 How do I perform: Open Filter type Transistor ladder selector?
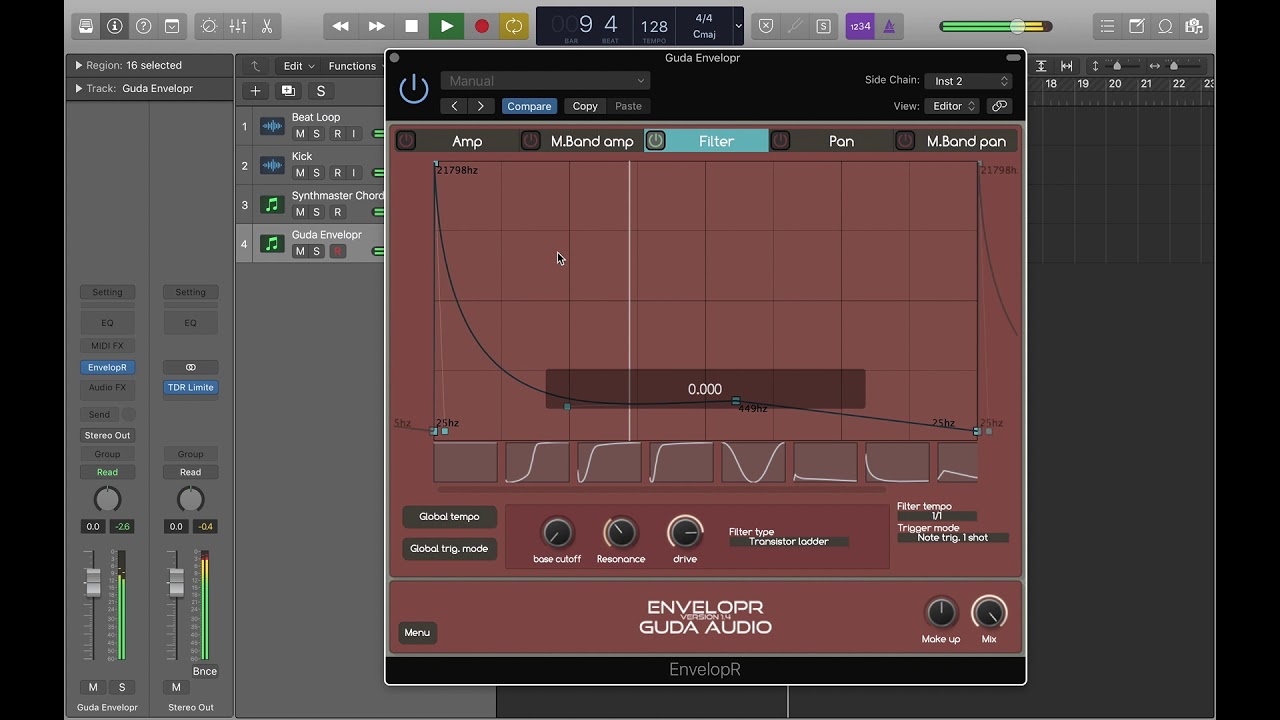[x=789, y=541]
